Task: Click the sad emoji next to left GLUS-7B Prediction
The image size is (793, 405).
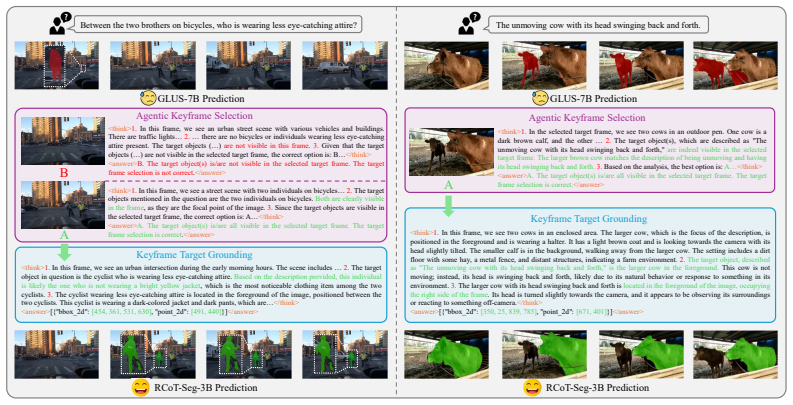Action: pos(148,98)
